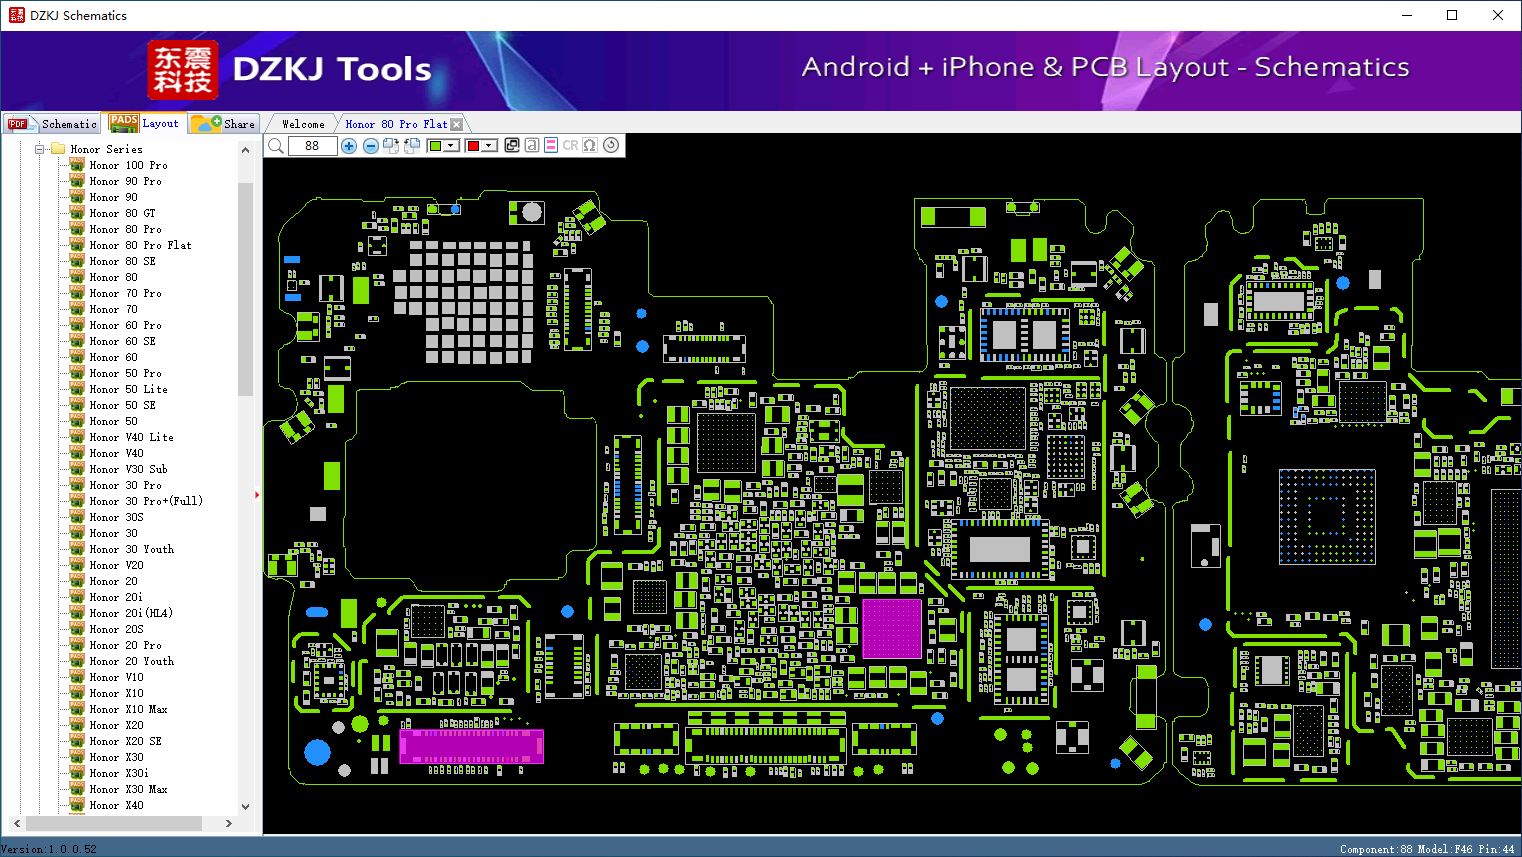
Task: Click the PADS icon beside Honor X20 SE
Action: coord(77,741)
